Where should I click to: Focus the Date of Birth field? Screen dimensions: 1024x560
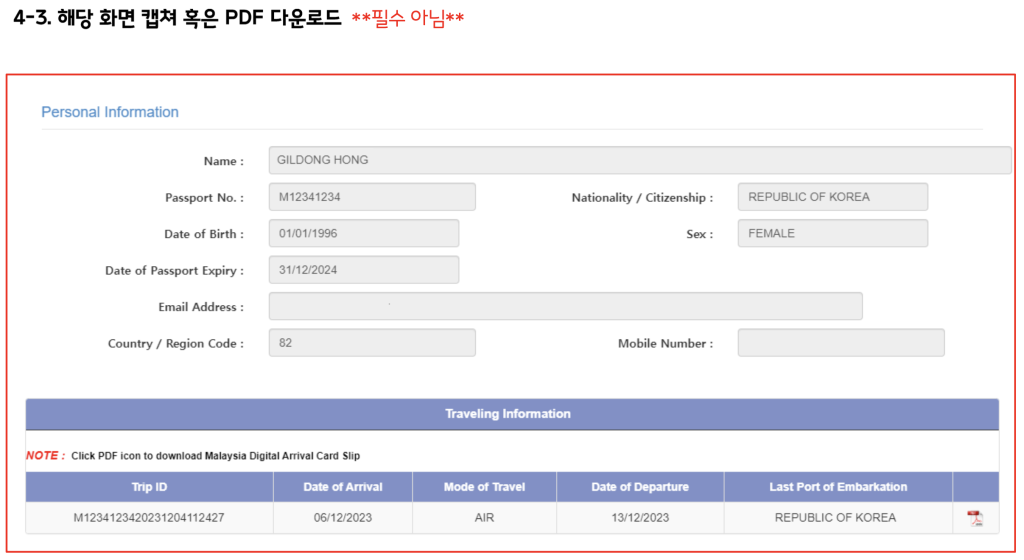pyautogui.click(x=364, y=234)
